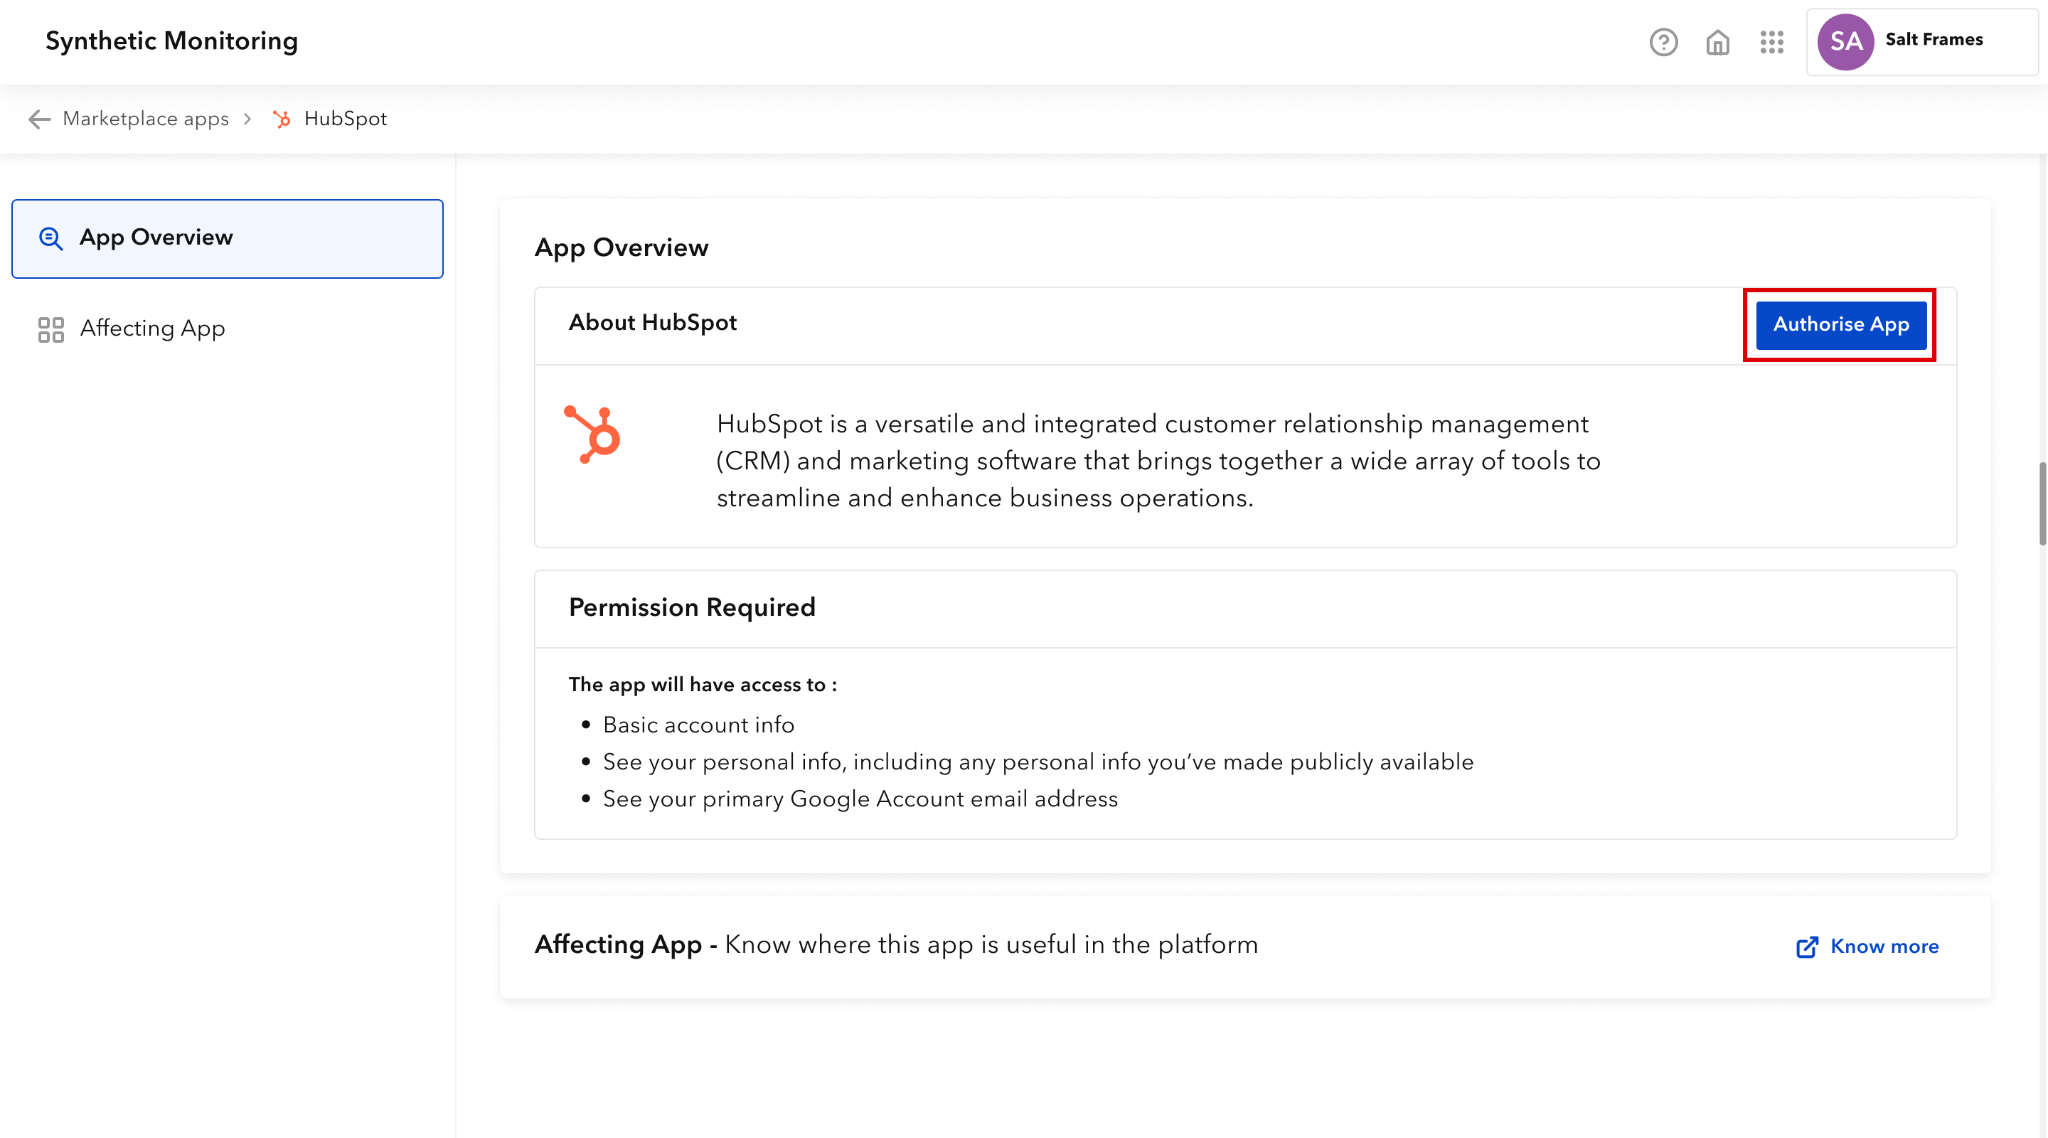
Task: Click the breadcrumb chevron separator
Action: (247, 119)
